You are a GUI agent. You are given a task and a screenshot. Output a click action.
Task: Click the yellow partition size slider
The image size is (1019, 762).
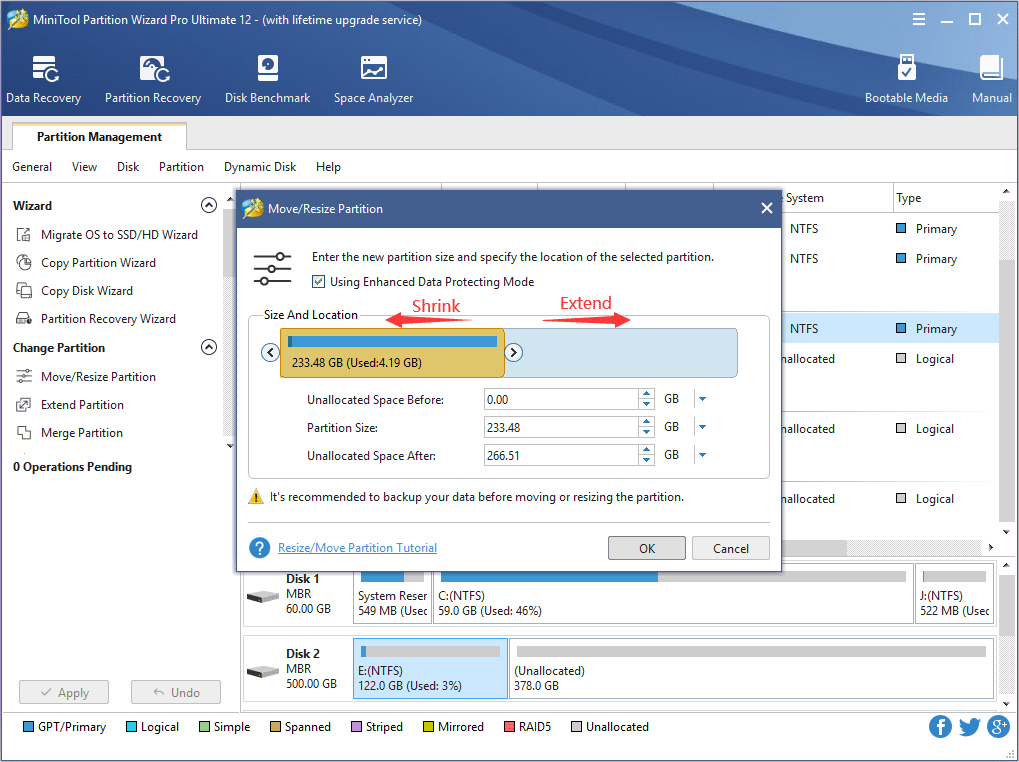[x=392, y=352]
